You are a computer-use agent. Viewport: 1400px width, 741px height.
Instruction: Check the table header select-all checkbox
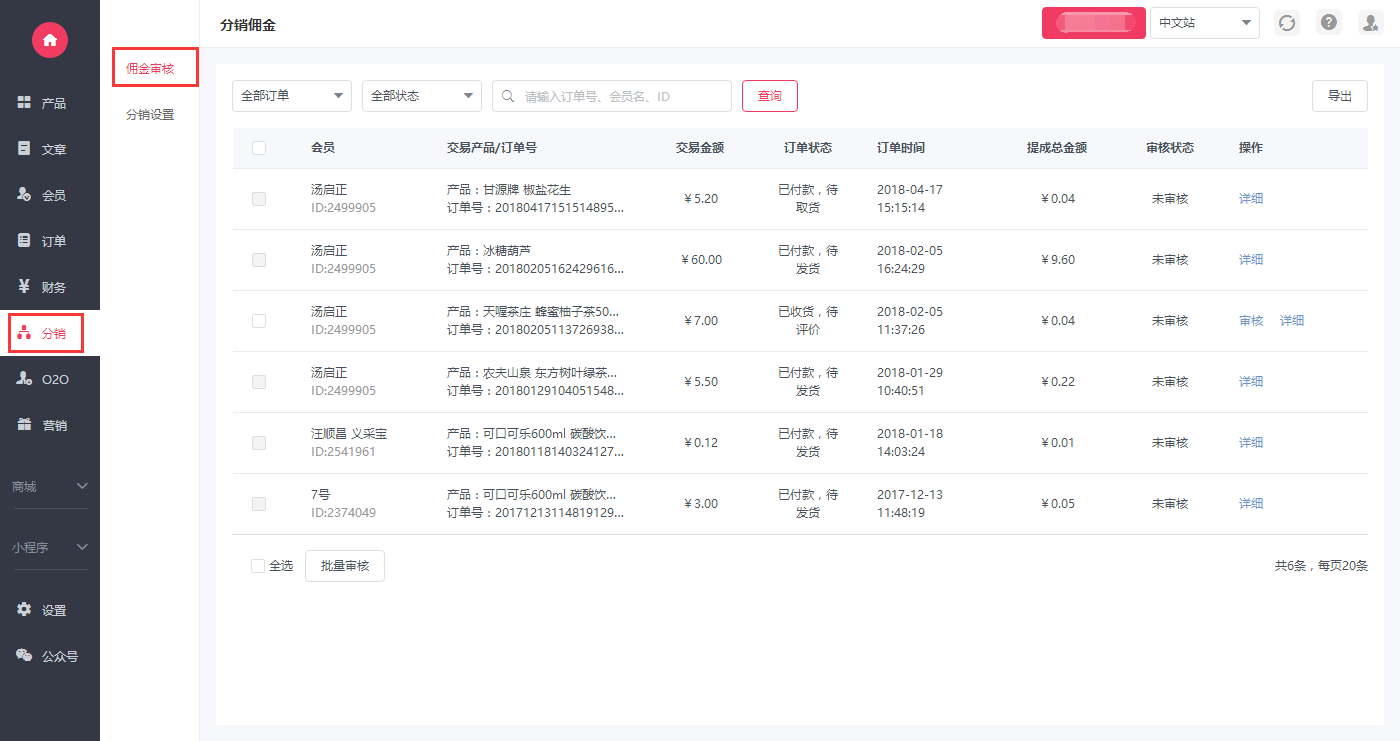tap(259, 148)
